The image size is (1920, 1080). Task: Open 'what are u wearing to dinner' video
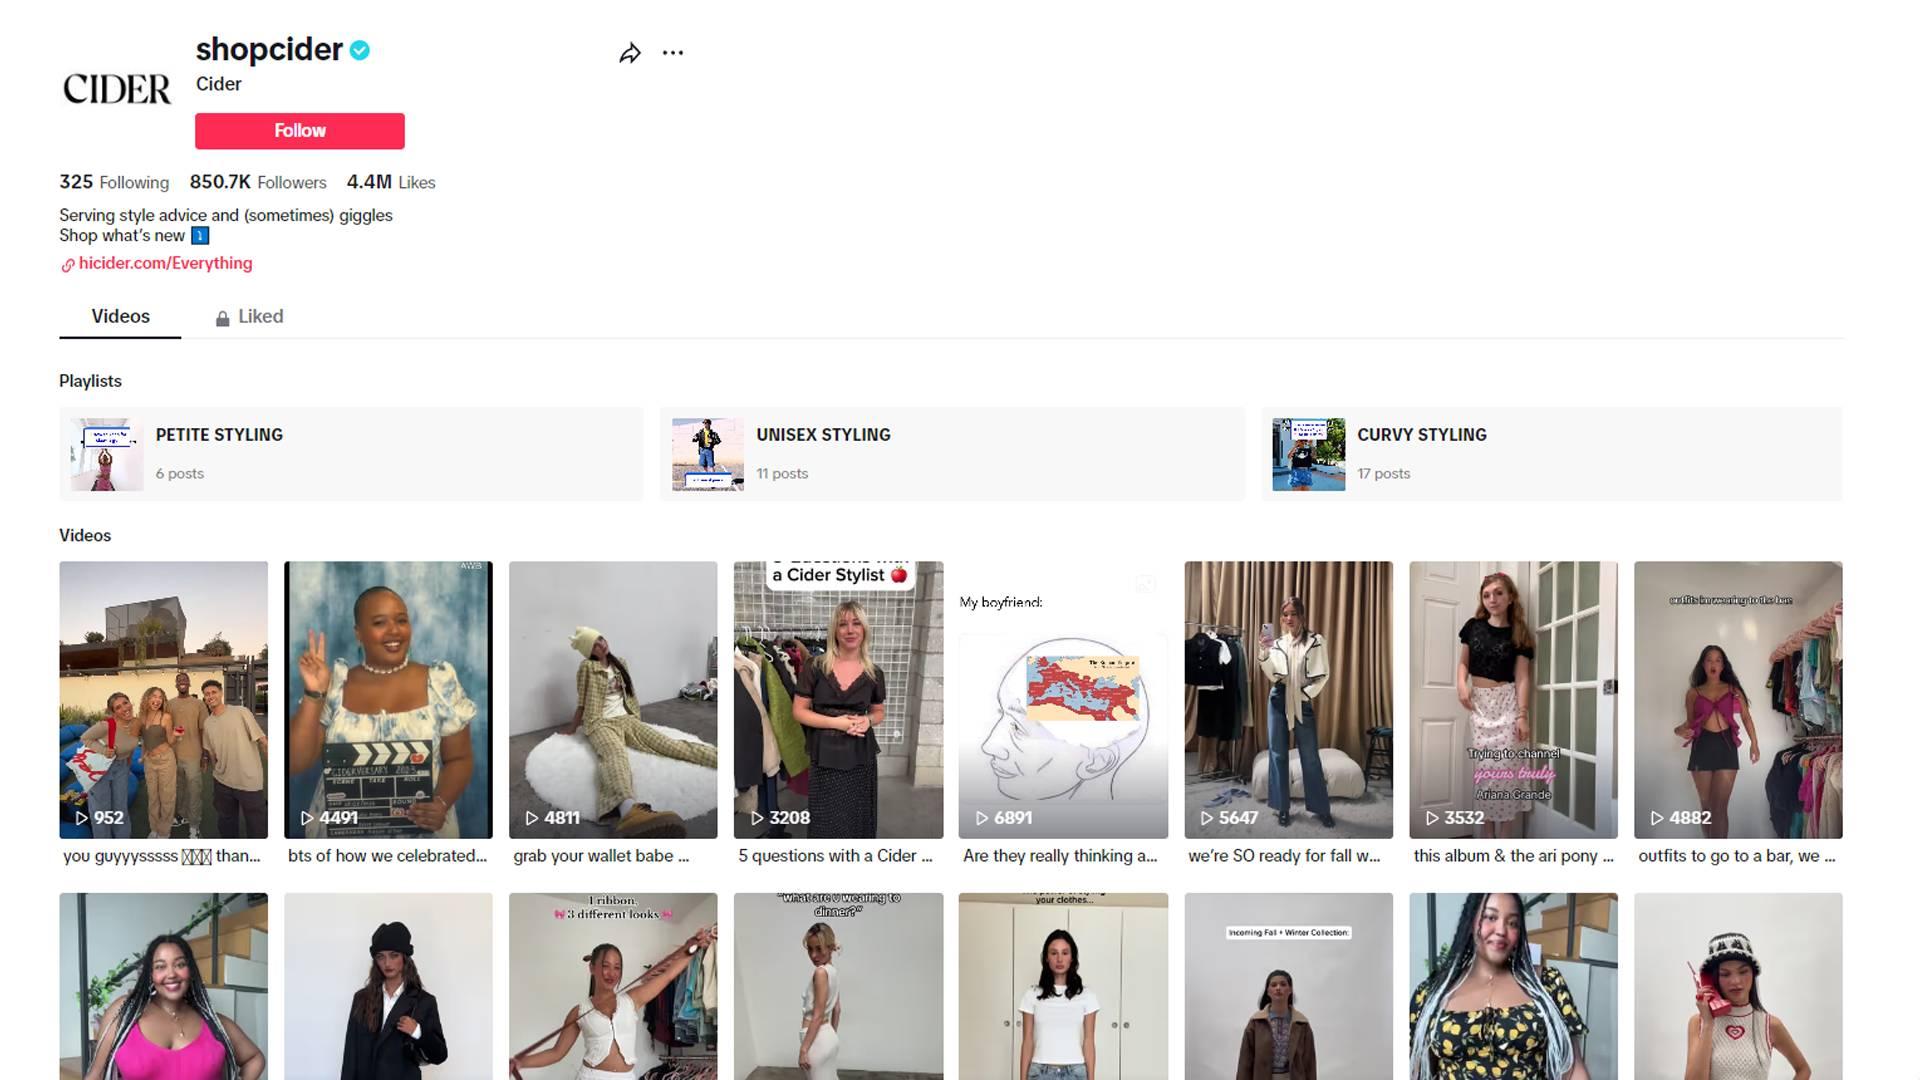coord(838,986)
